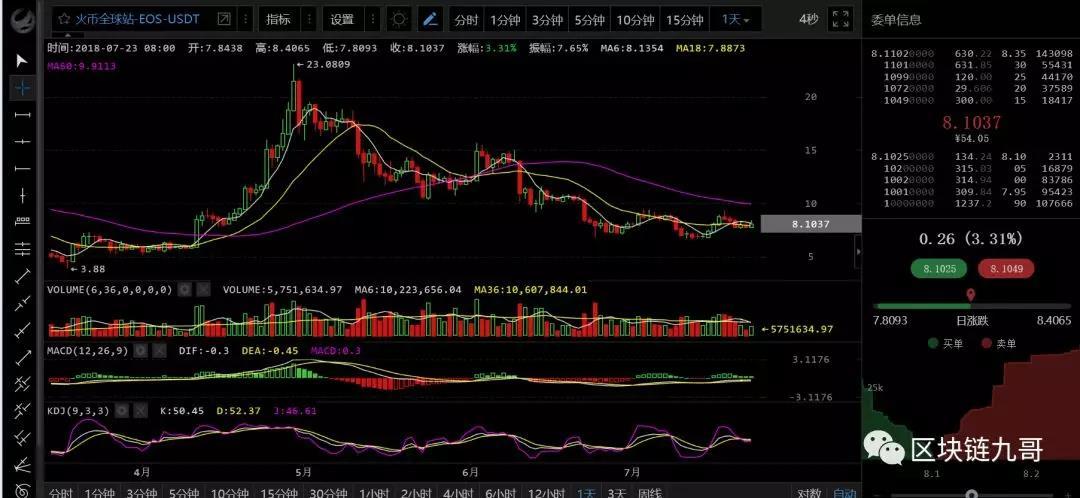Select sell order row with 630.22
The width and height of the screenshot is (1080, 498).
(x=971, y=53)
